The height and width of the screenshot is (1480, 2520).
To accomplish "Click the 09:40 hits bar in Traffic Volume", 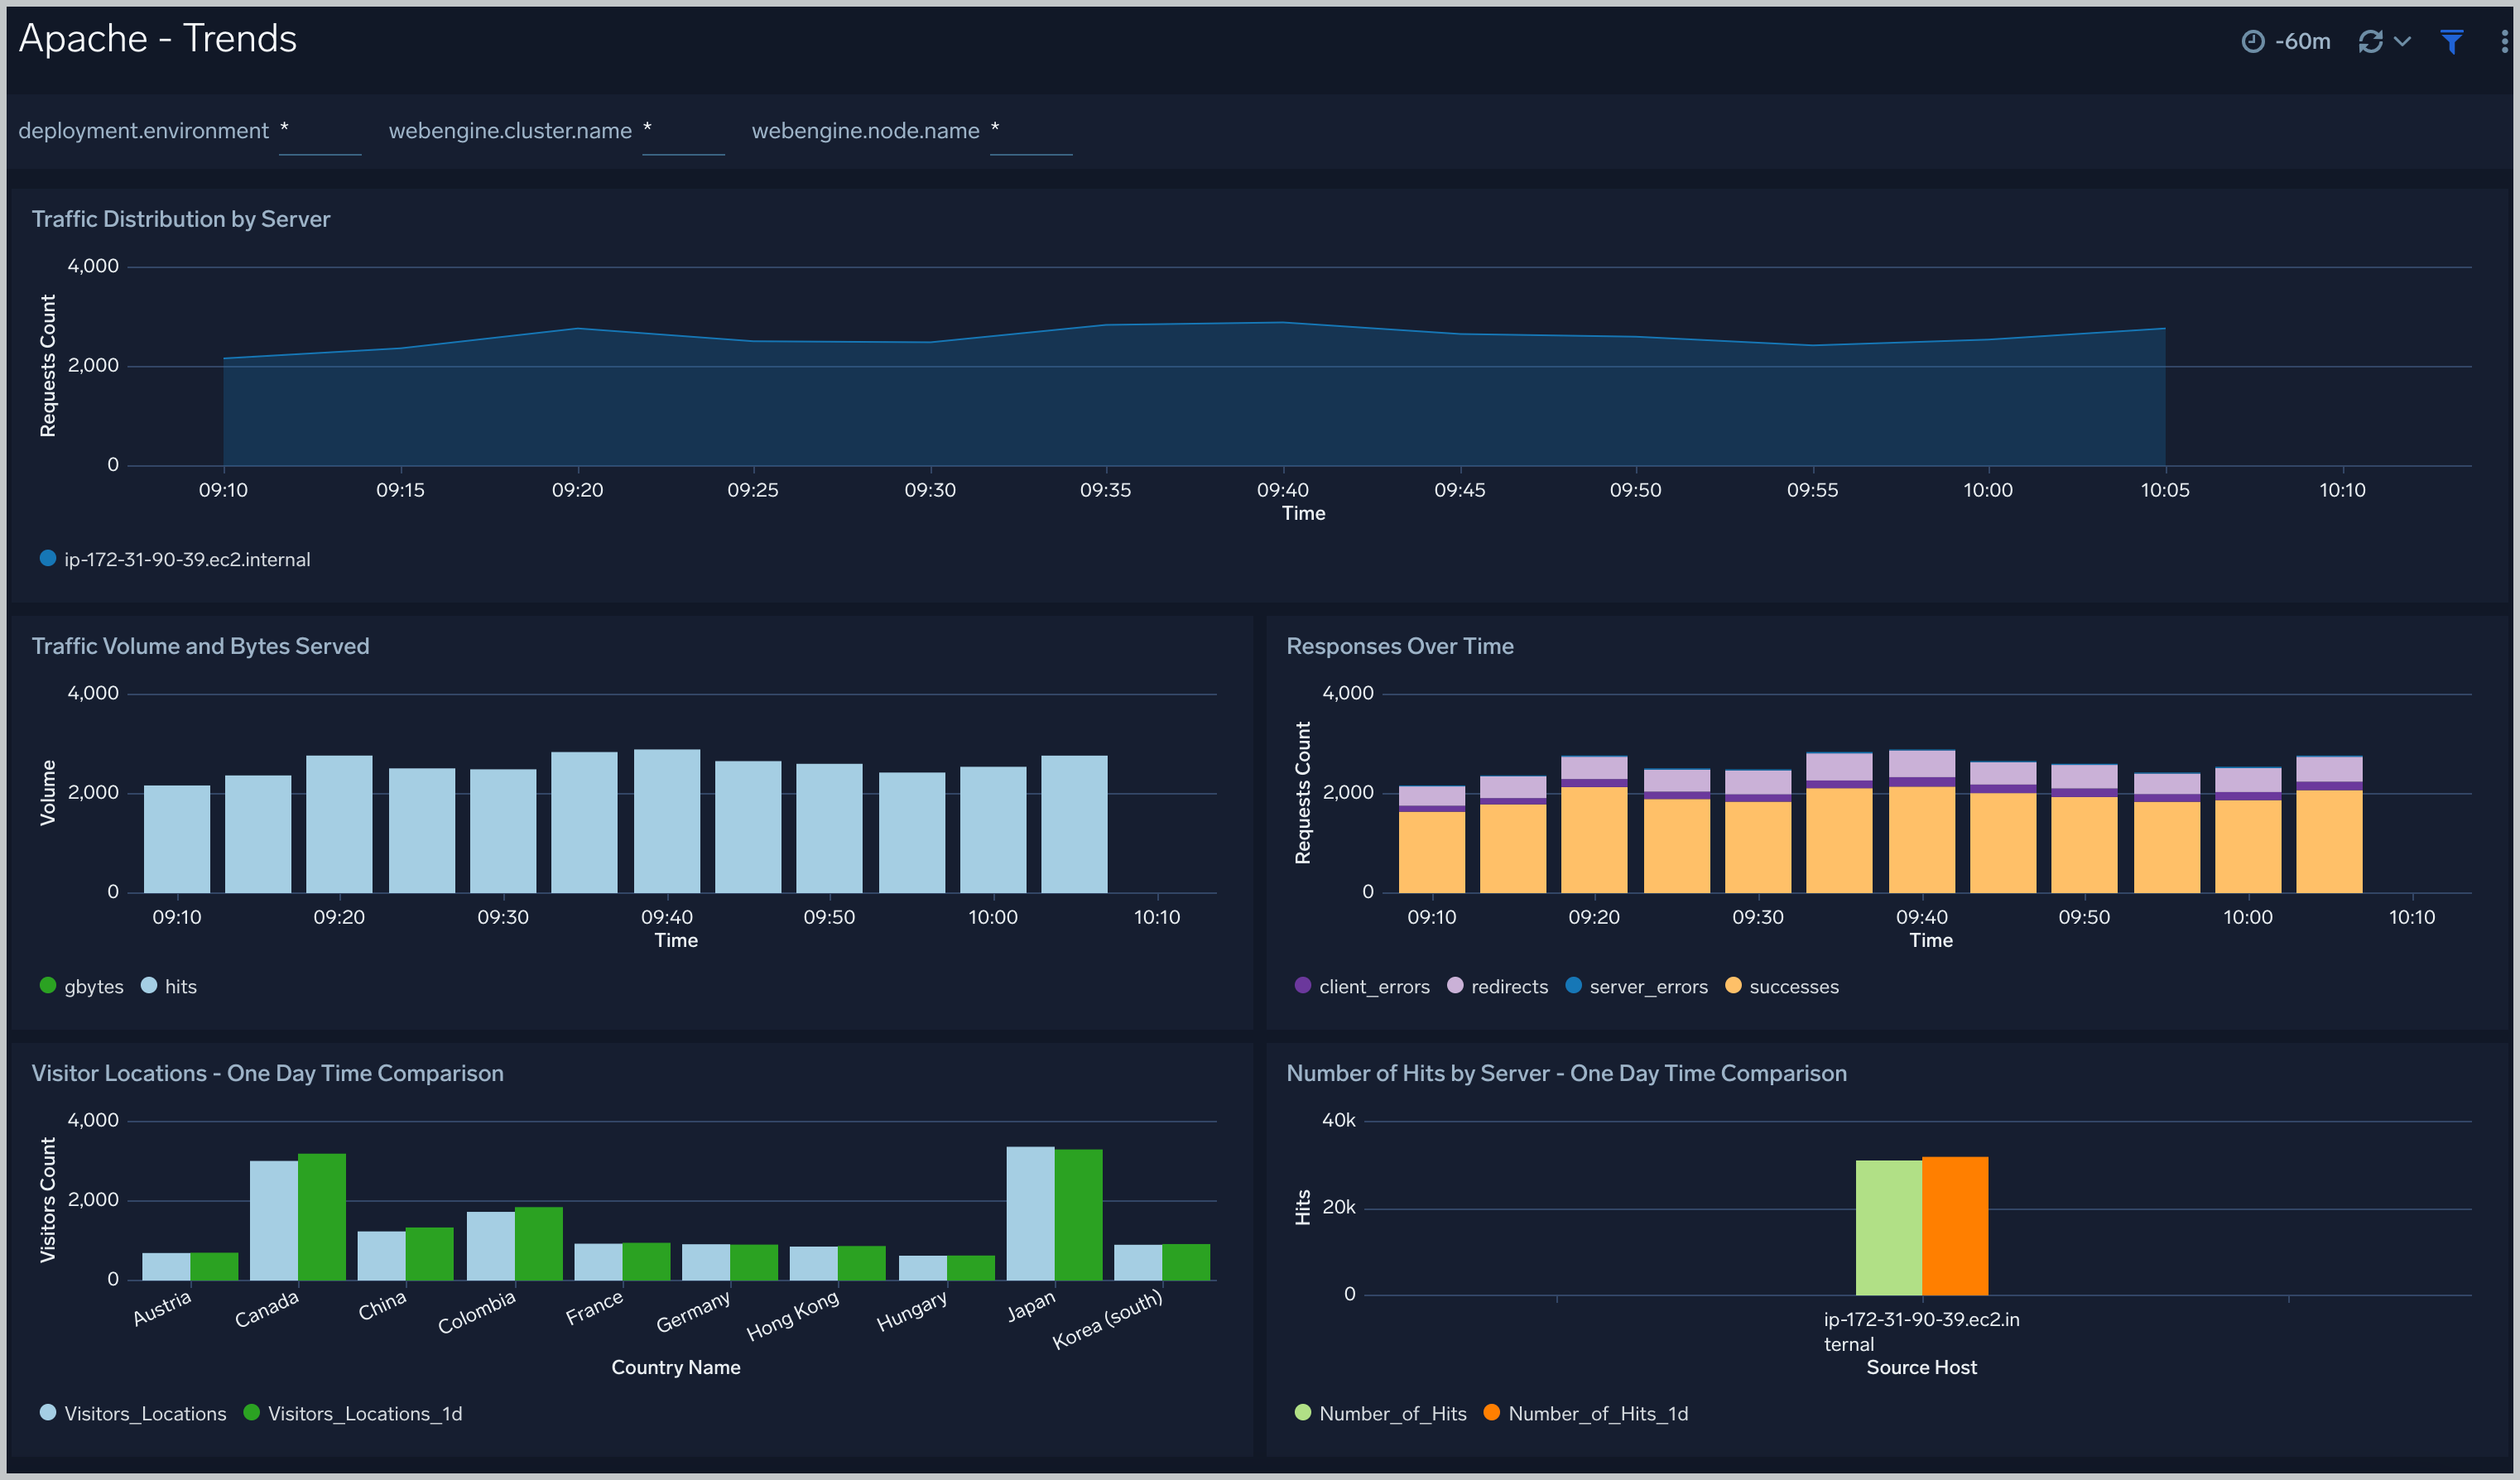I will pos(667,821).
